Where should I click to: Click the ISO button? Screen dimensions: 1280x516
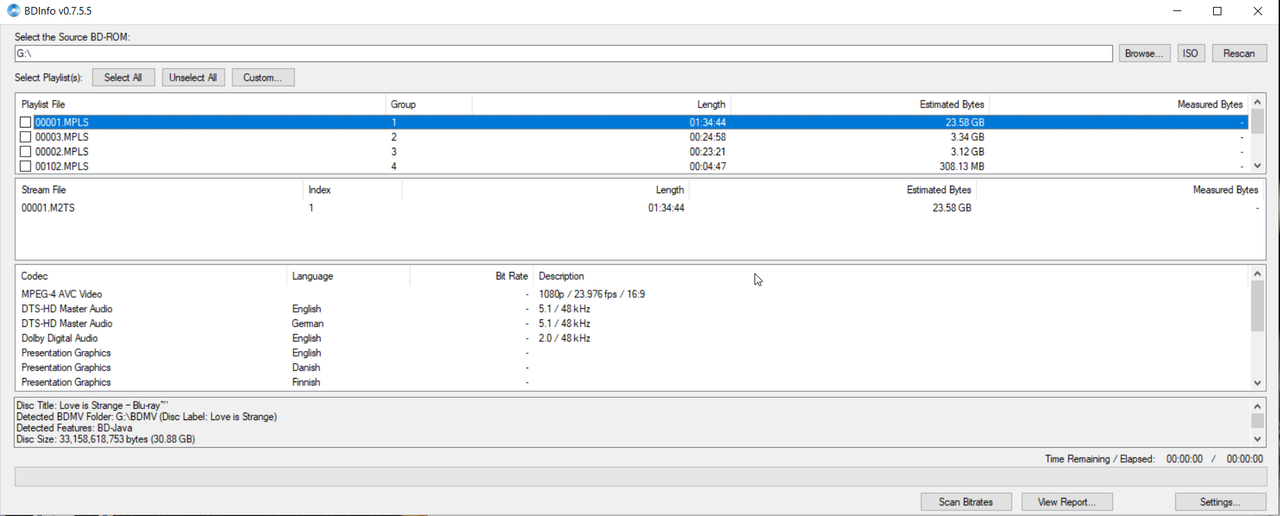click(x=1190, y=53)
